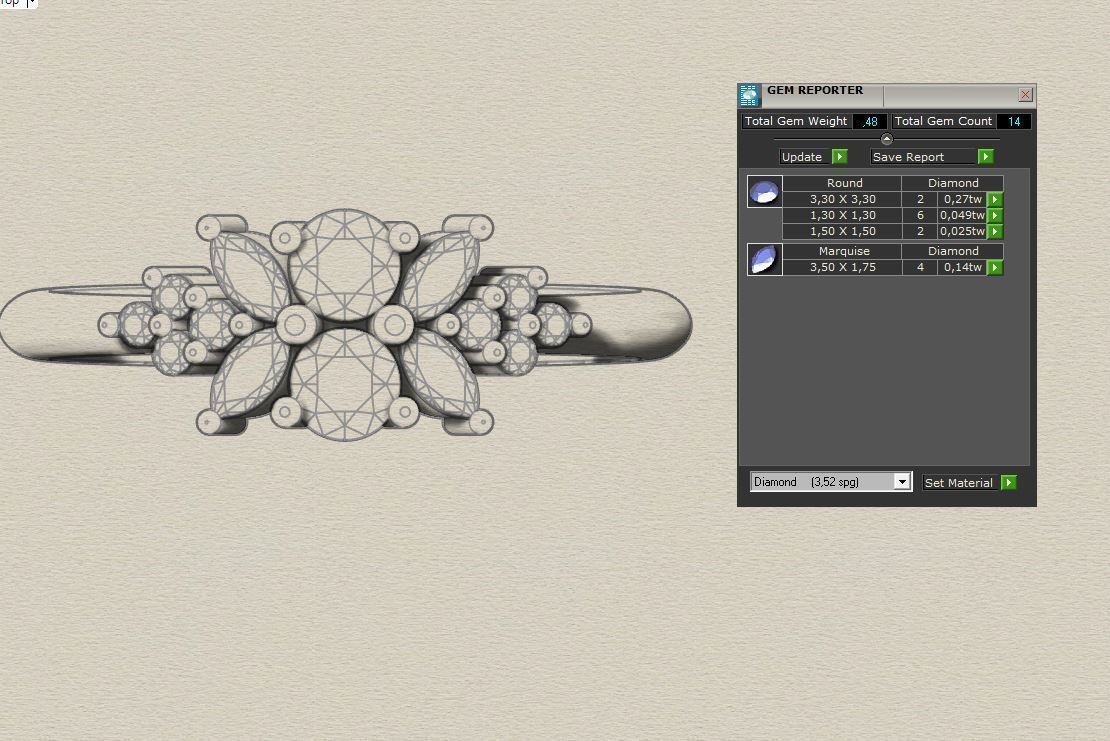Viewport: 1110px width, 741px height.
Task: Click the green arrow next to Set Material
Action: coord(1009,483)
